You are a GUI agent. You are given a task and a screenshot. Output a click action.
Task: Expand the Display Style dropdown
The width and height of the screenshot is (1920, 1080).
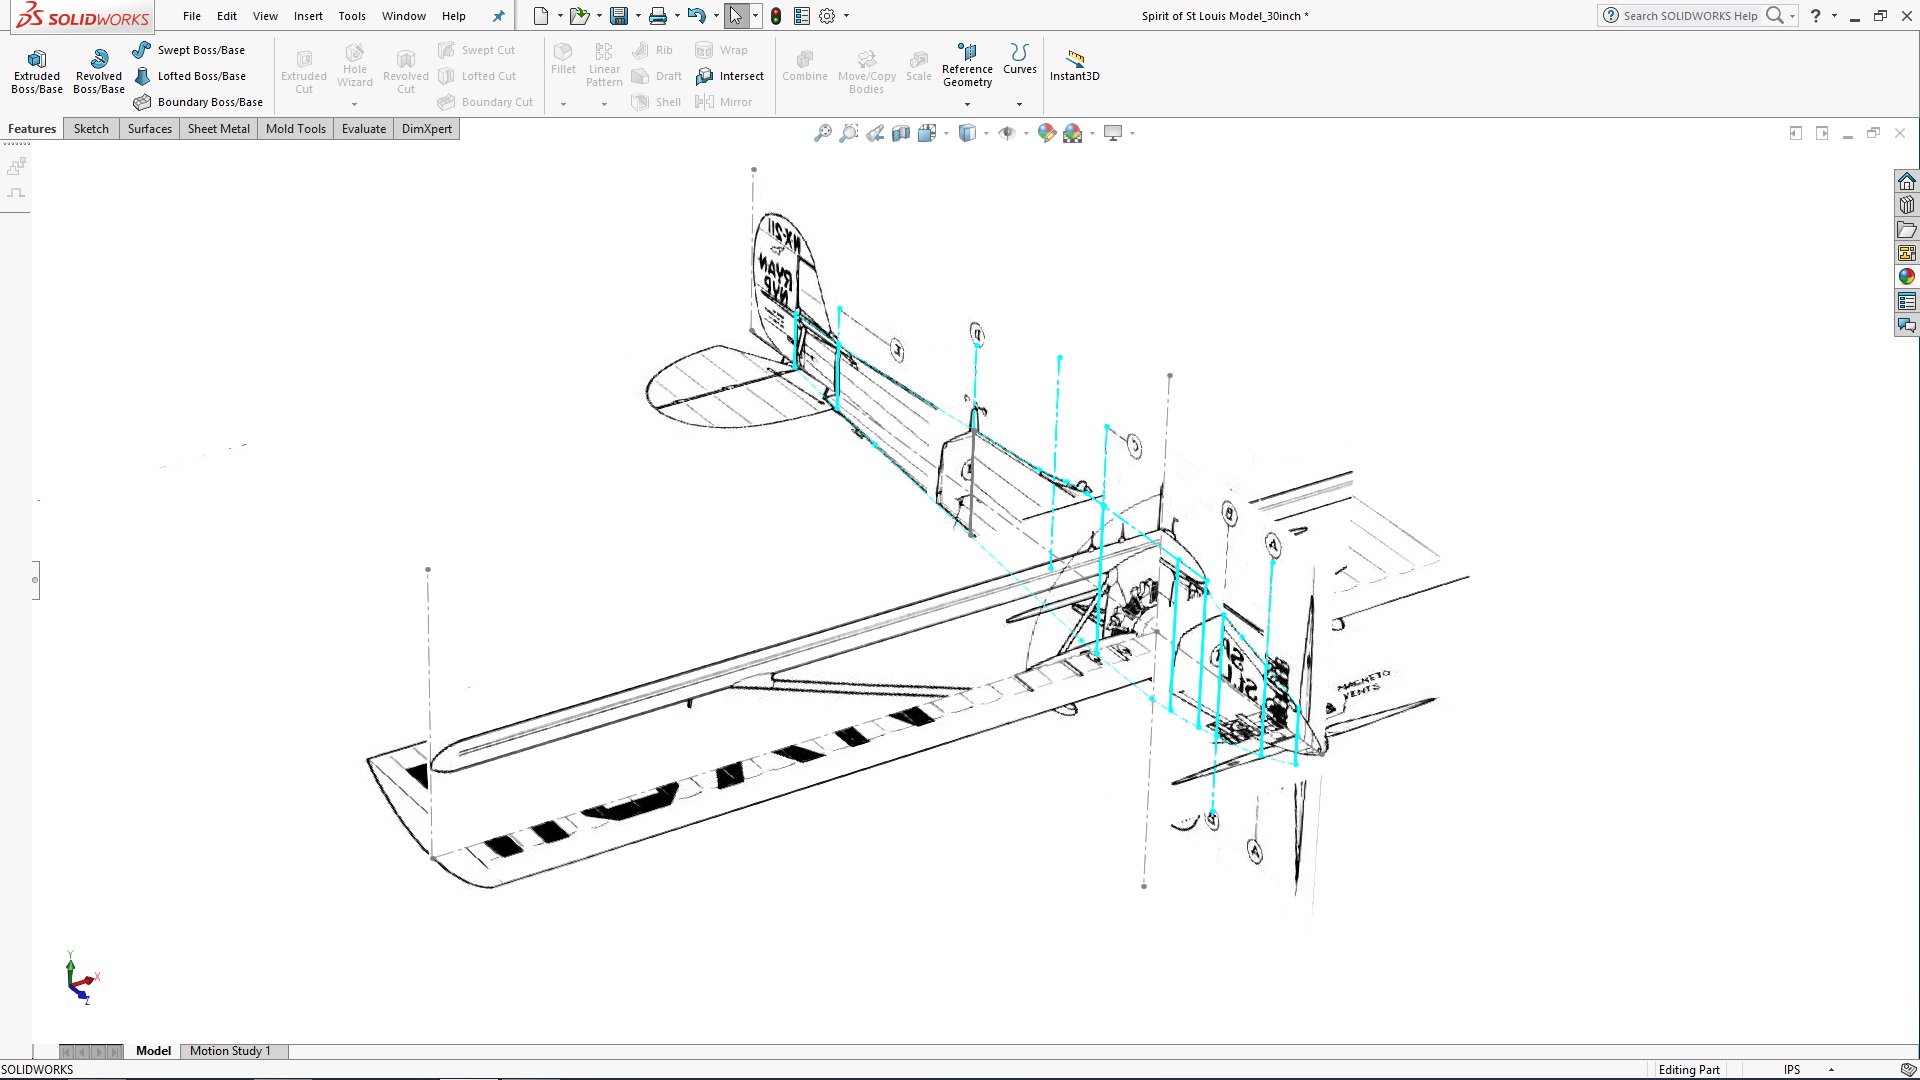click(x=985, y=132)
